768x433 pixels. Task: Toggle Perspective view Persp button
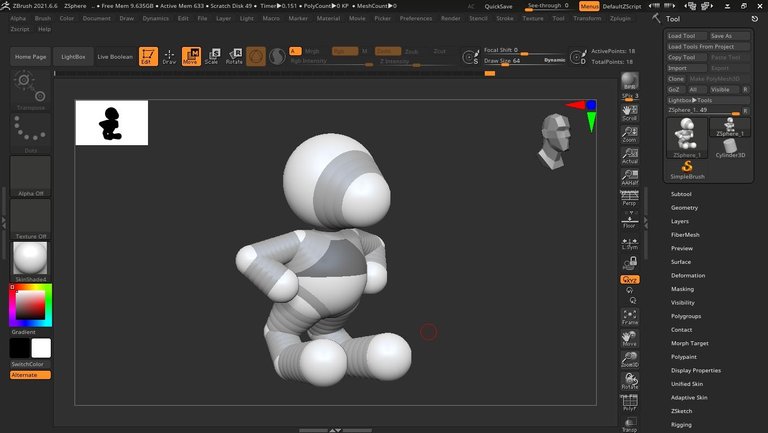pos(629,198)
